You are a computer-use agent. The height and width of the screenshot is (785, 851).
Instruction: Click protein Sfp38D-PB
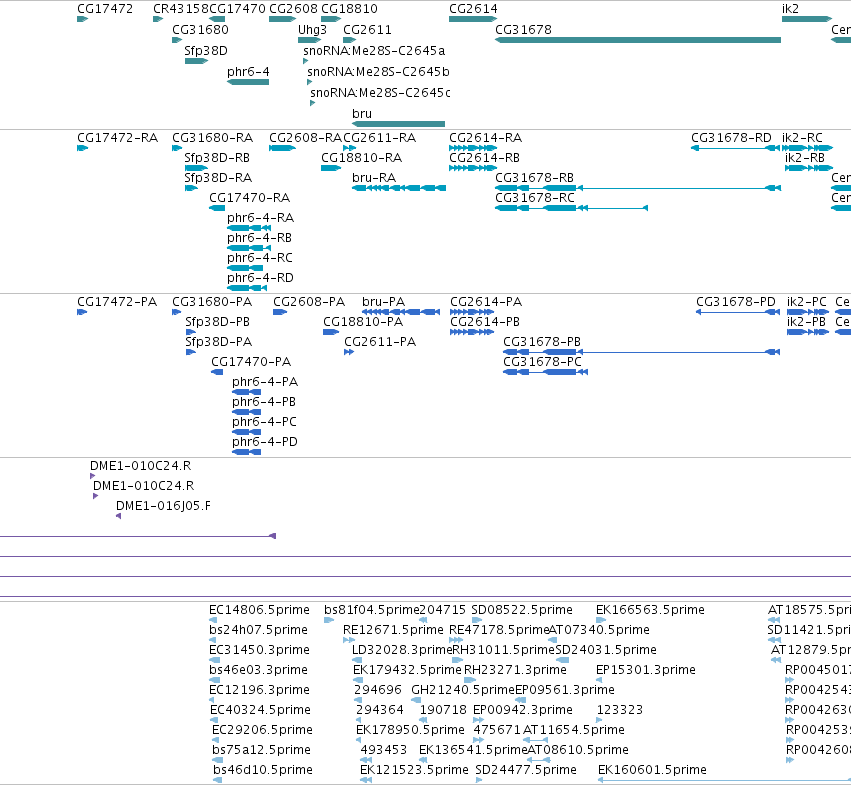click(217, 322)
